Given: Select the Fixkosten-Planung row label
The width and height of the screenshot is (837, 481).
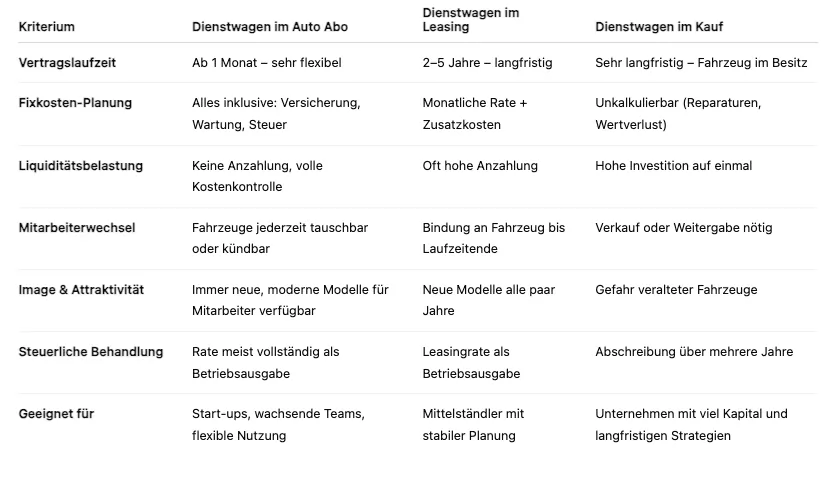Looking at the screenshot, I should [75, 103].
